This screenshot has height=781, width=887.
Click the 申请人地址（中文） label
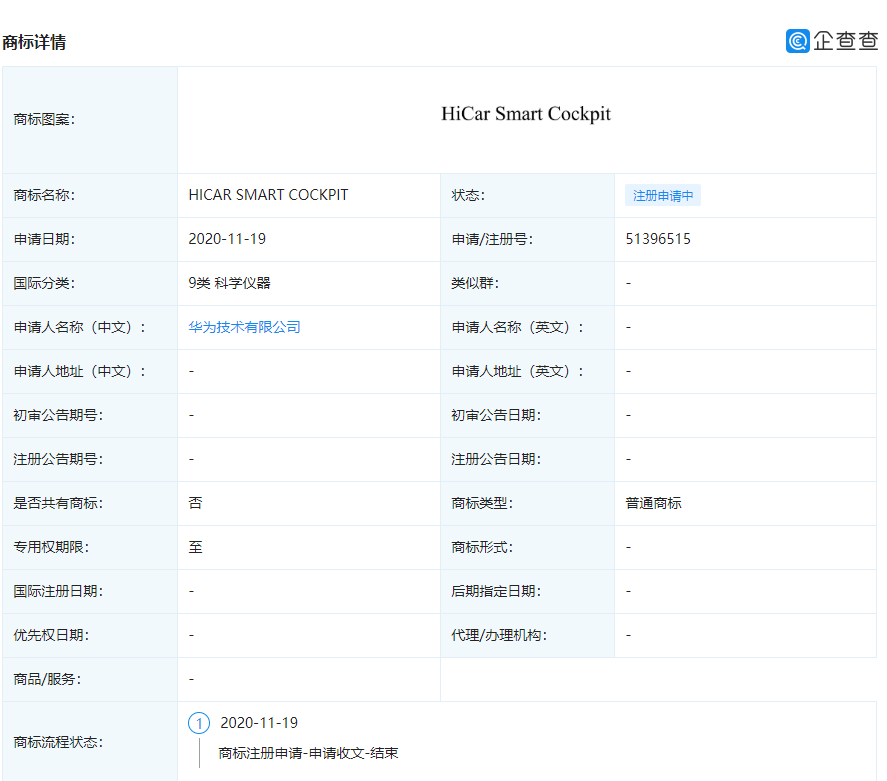[80, 371]
